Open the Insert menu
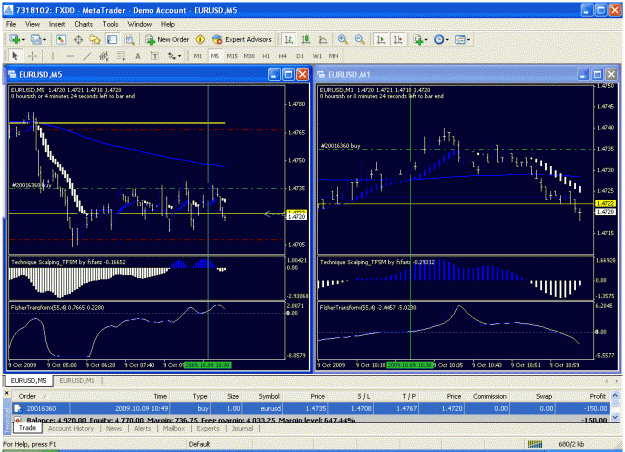The width and height of the screenshot is (625, 452). (x=57, y=24)
